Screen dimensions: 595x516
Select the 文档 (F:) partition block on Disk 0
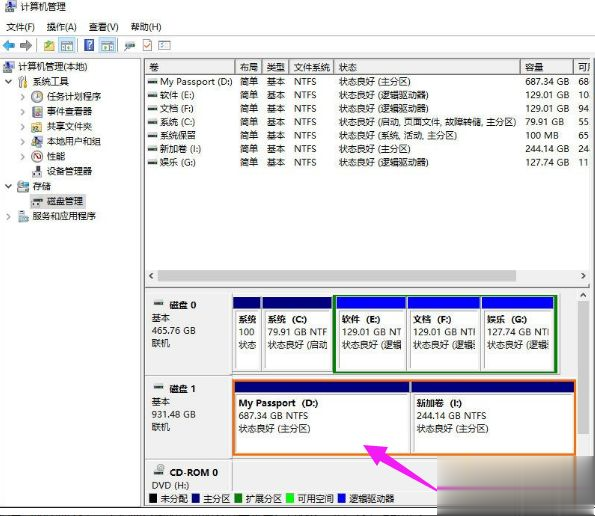[444, 334]
